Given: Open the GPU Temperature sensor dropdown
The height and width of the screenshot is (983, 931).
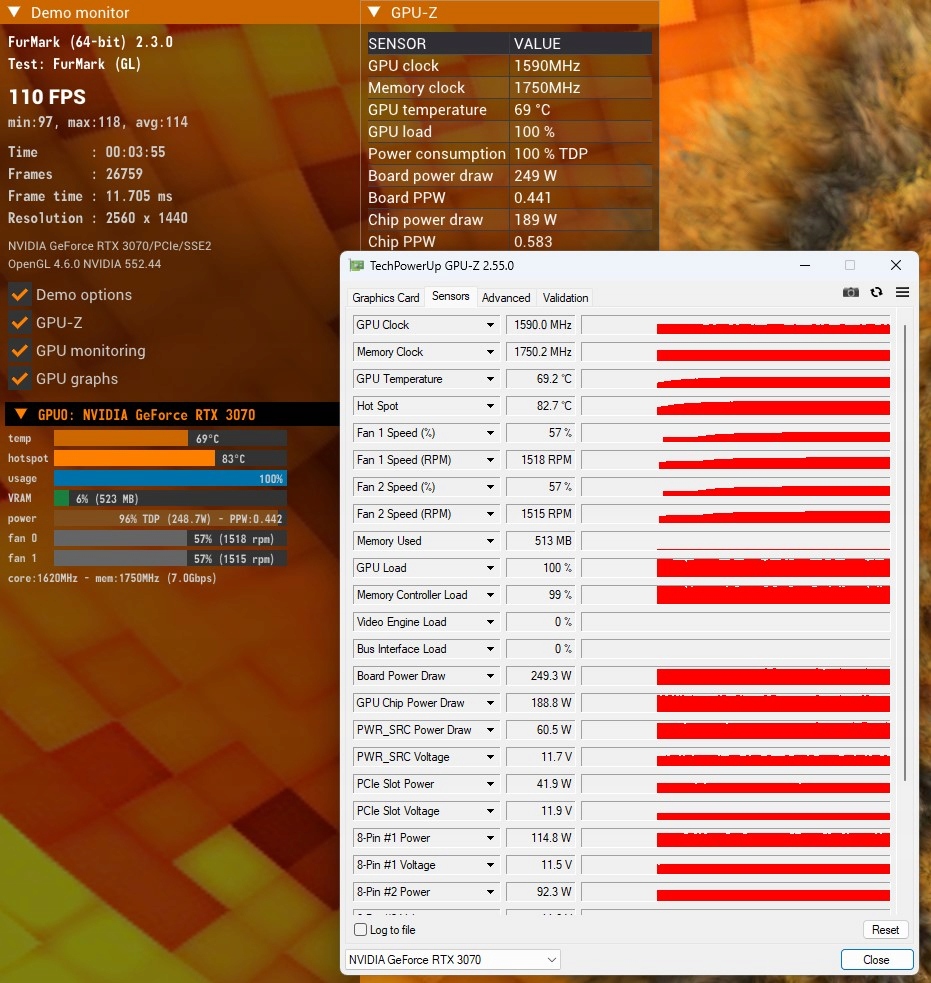Looking at the screenshot, I should [x=490, y=379].
